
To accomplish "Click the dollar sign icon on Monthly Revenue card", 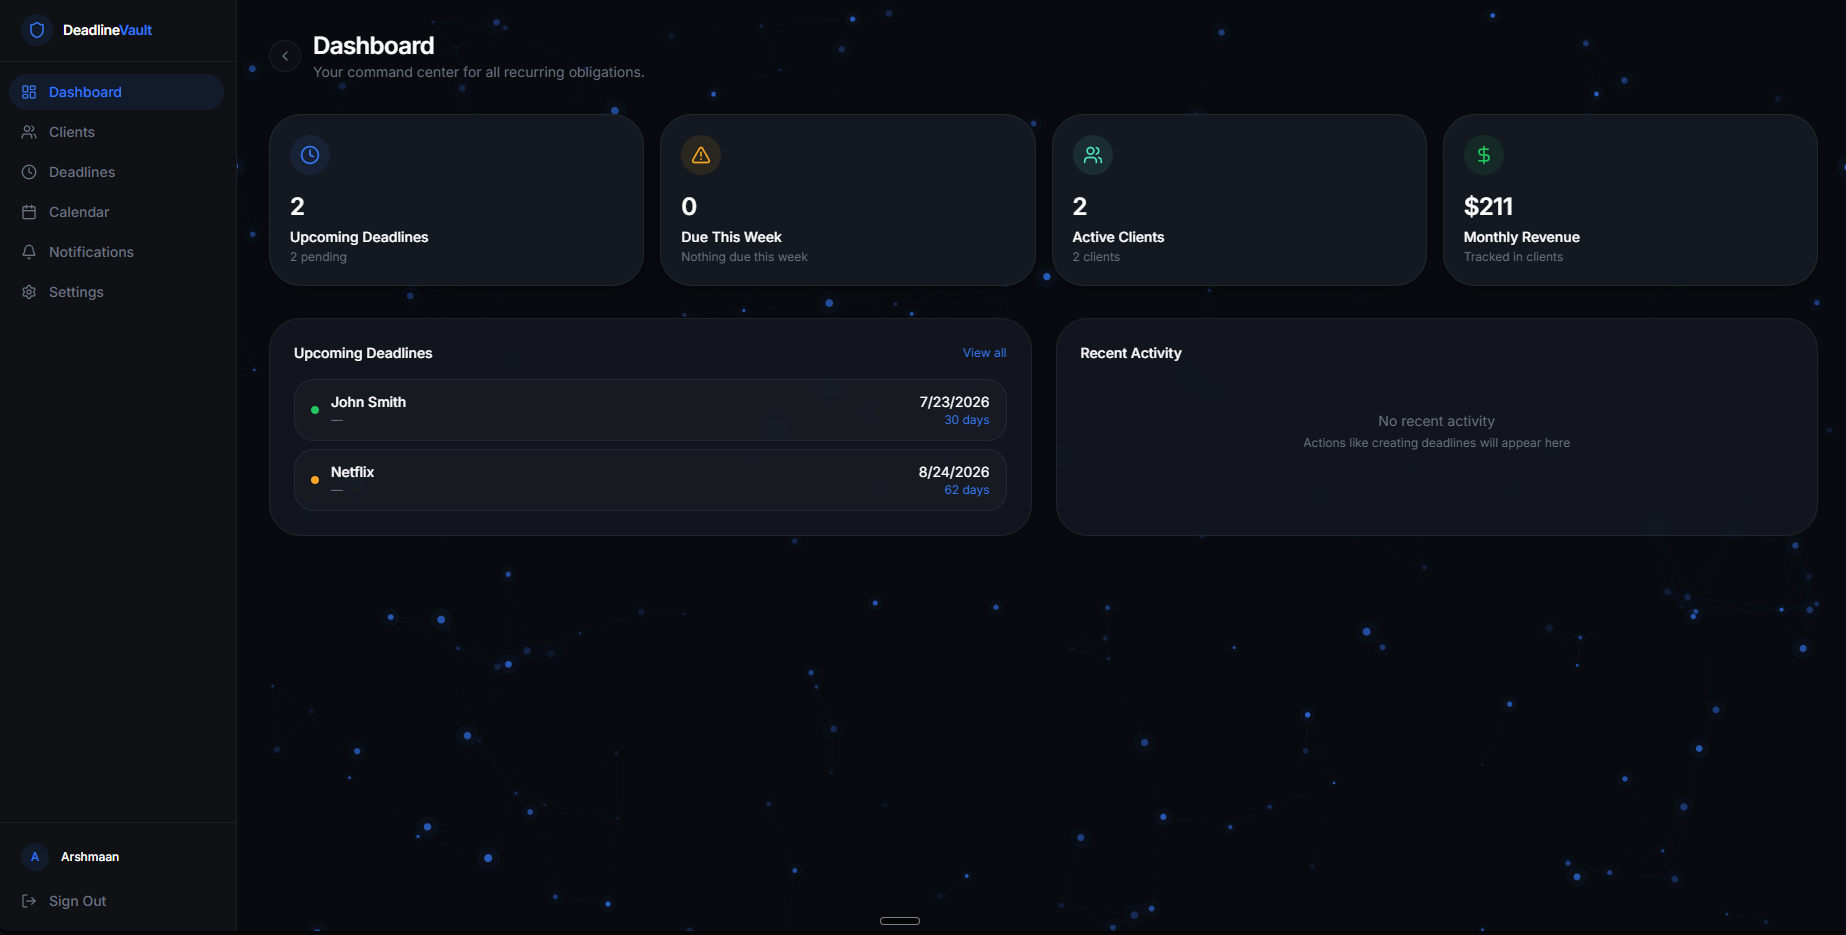I will pyautogui.click(x=1484, y=155).
